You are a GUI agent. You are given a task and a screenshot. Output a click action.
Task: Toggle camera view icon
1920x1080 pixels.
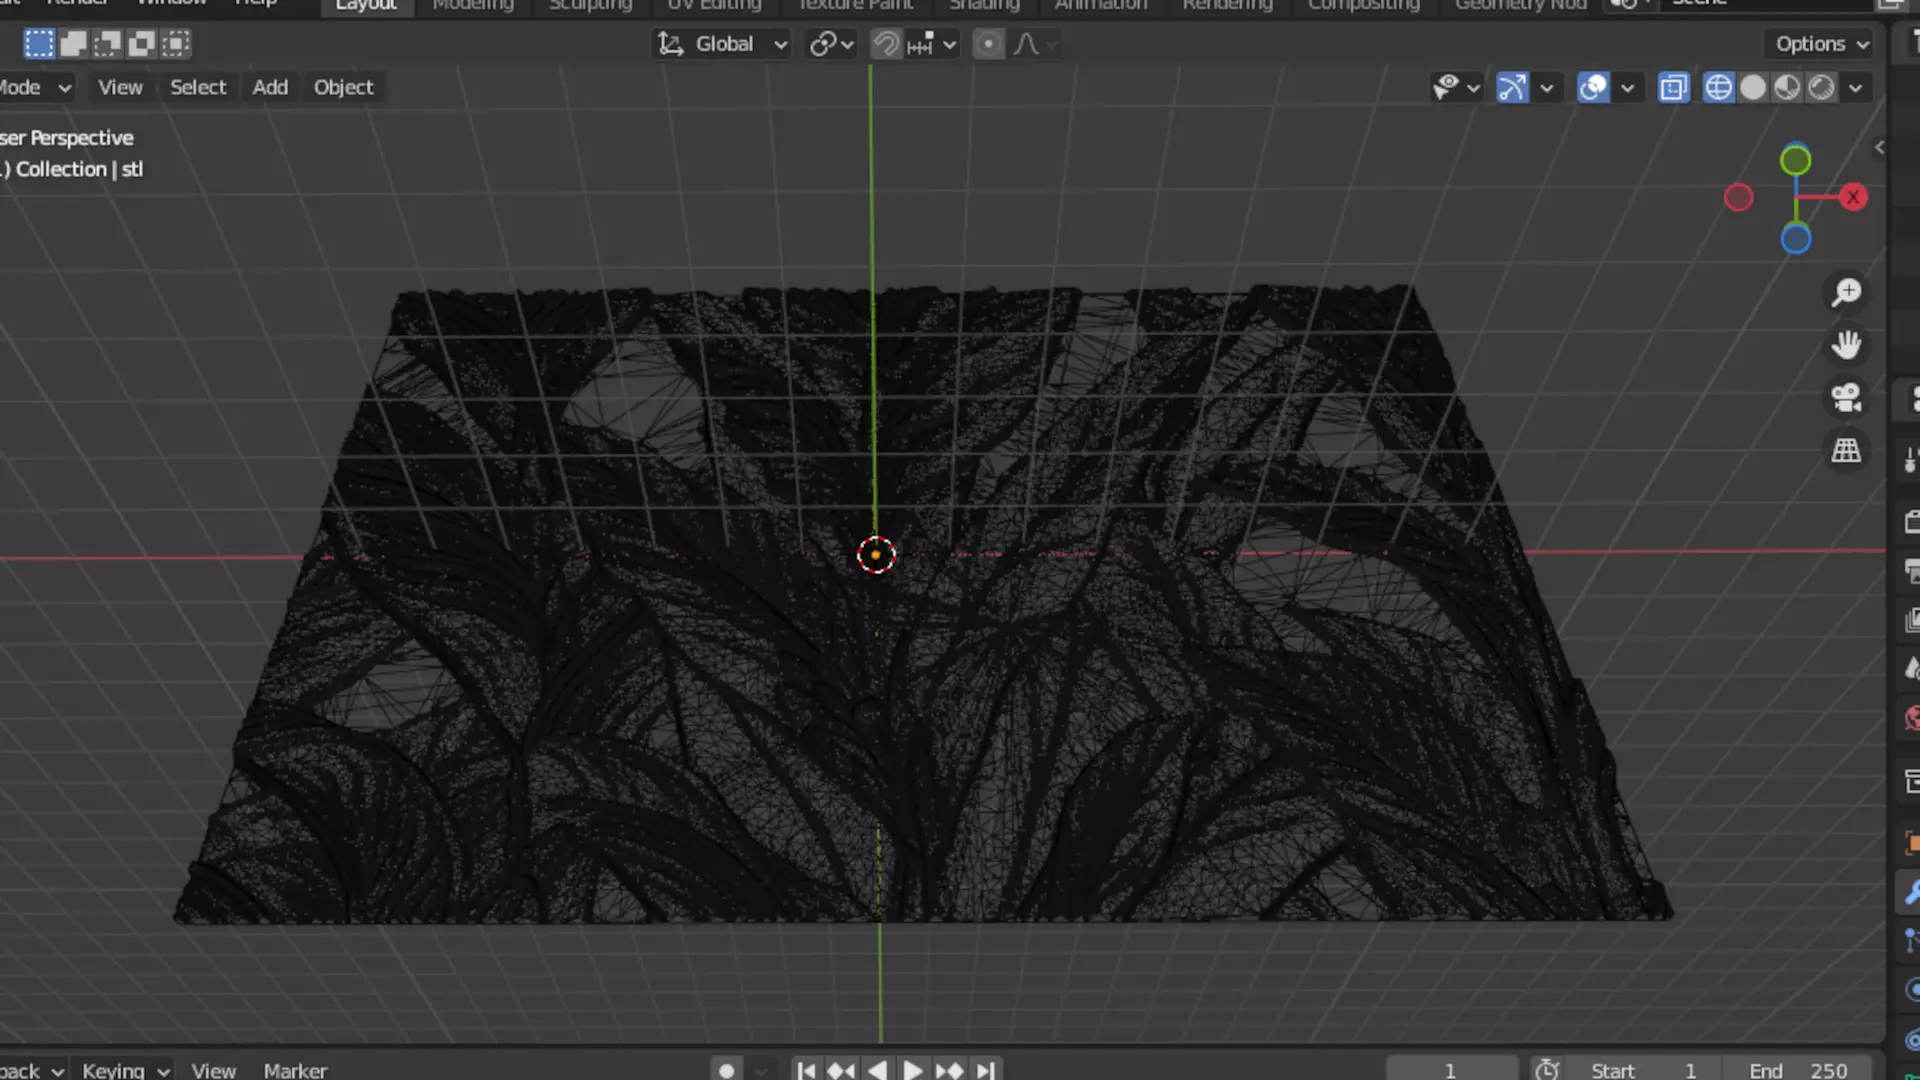(1846, 398)
